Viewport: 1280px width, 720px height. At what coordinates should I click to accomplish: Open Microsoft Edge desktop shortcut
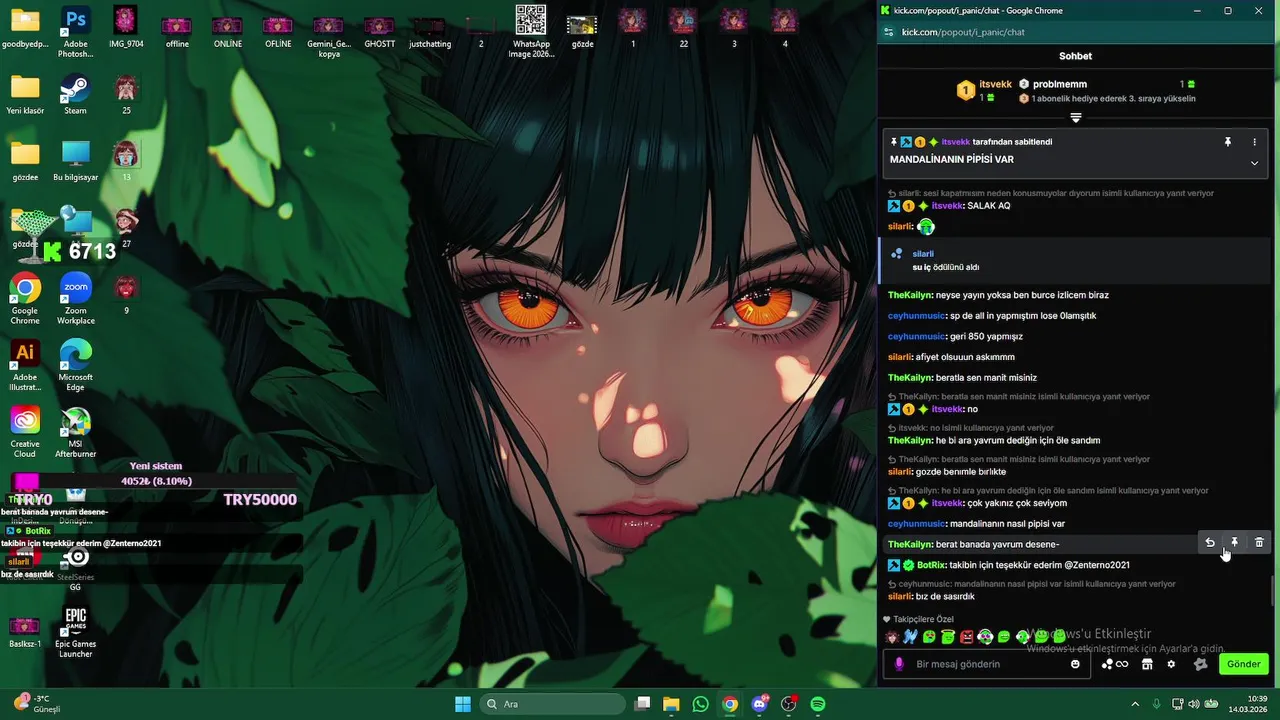[x=75, y=366]
